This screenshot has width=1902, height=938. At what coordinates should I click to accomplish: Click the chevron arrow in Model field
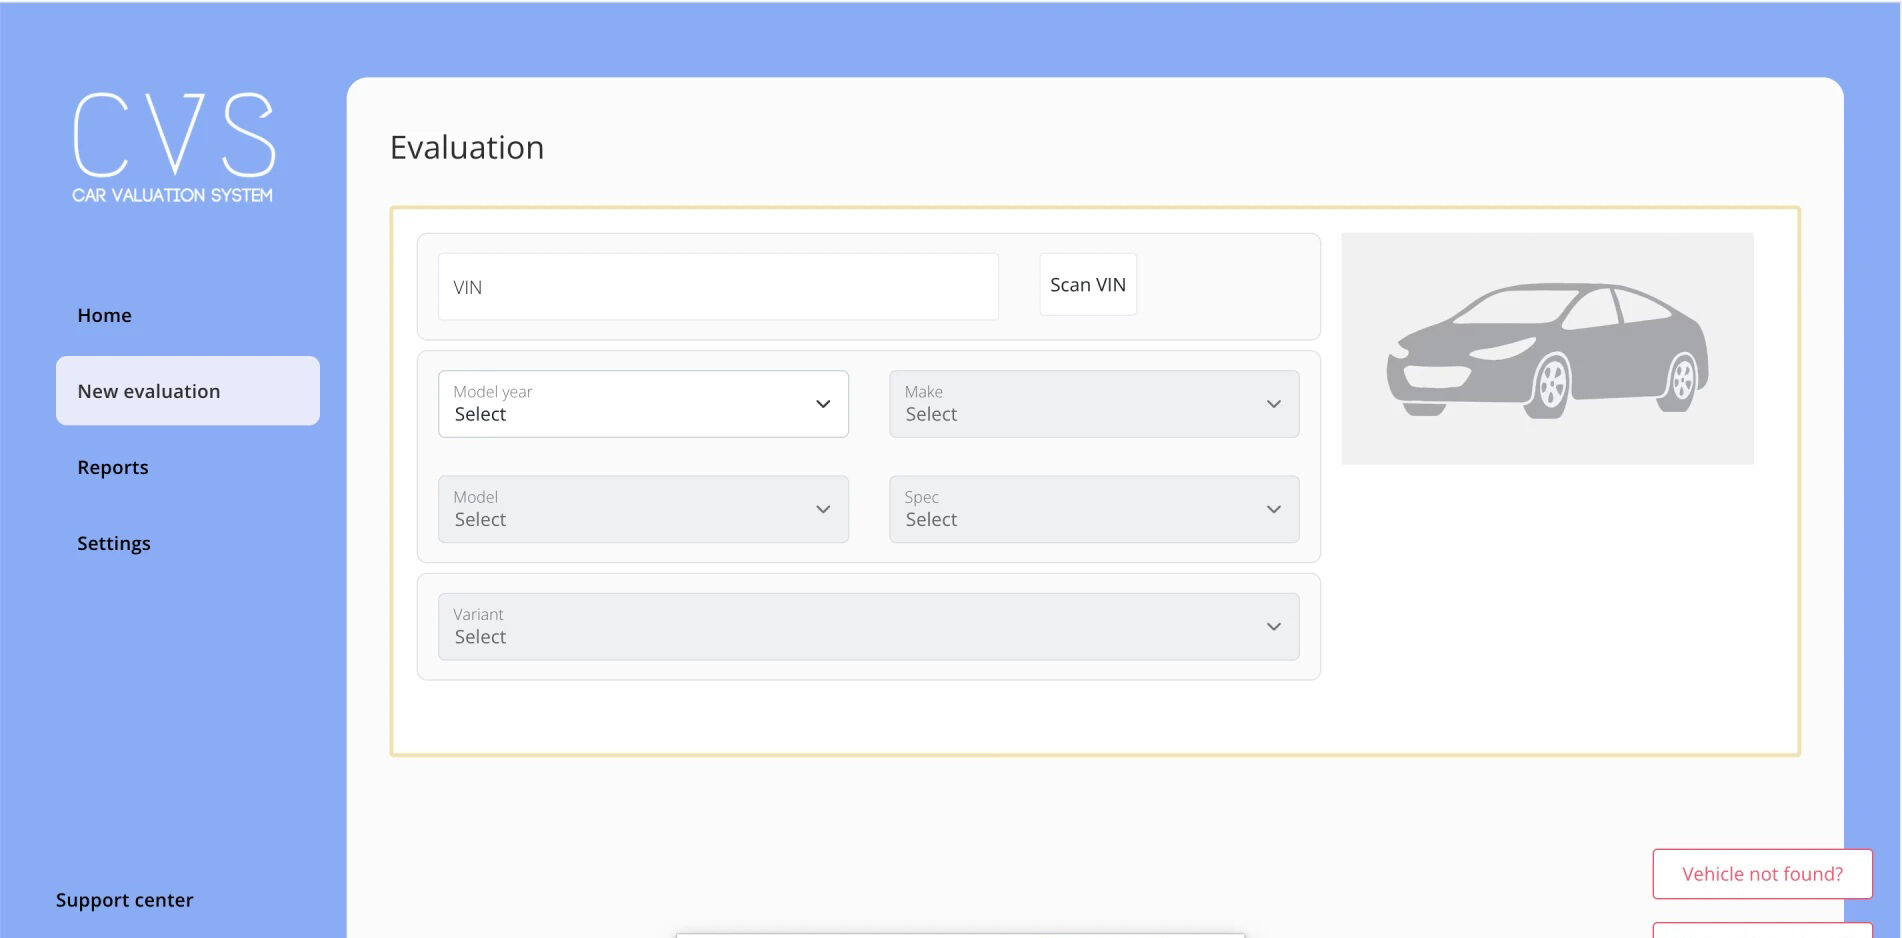point(823,509)
